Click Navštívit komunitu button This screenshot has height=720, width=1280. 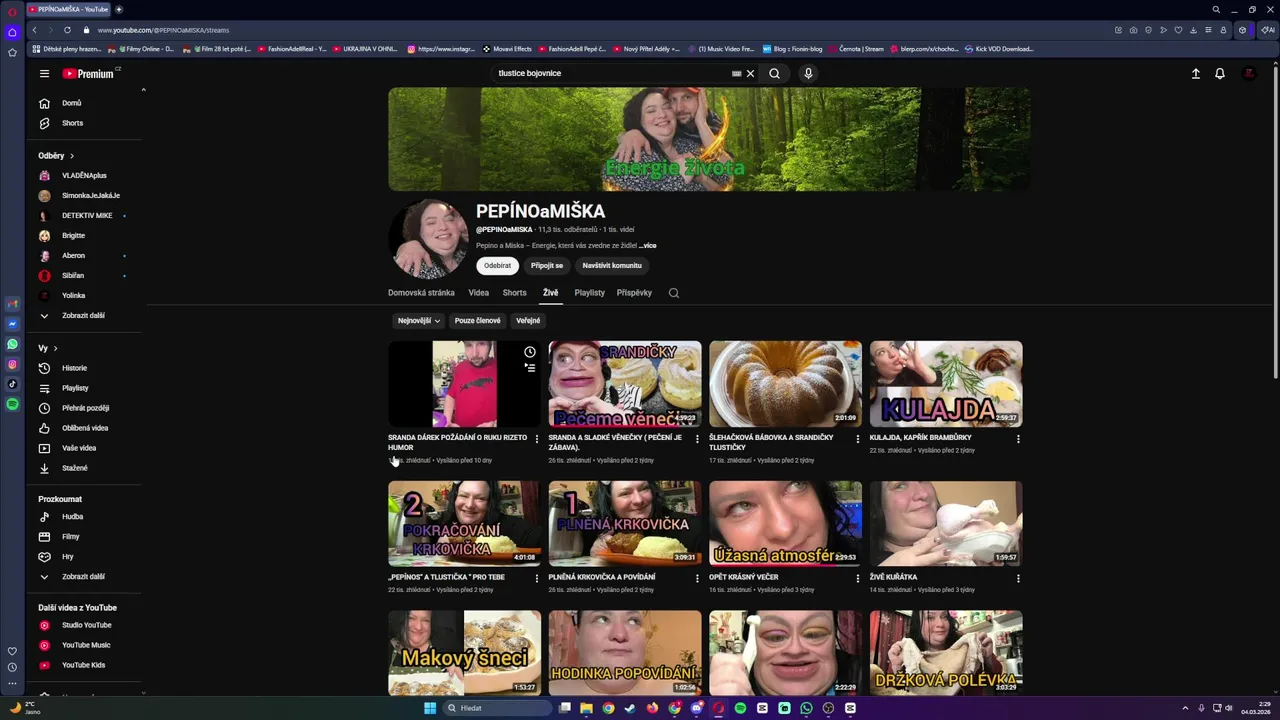[x=612, y=266]
